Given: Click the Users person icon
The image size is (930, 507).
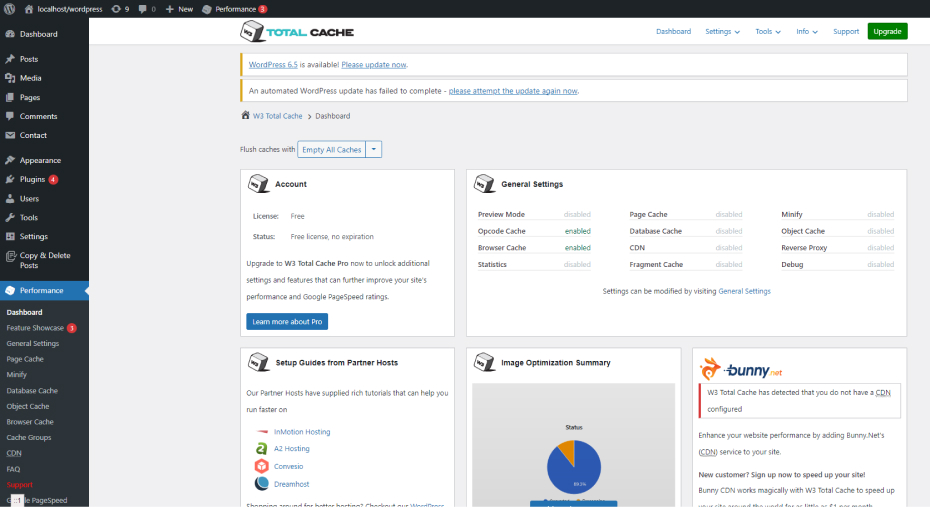Looking at the screenshot, I should 10,199.
